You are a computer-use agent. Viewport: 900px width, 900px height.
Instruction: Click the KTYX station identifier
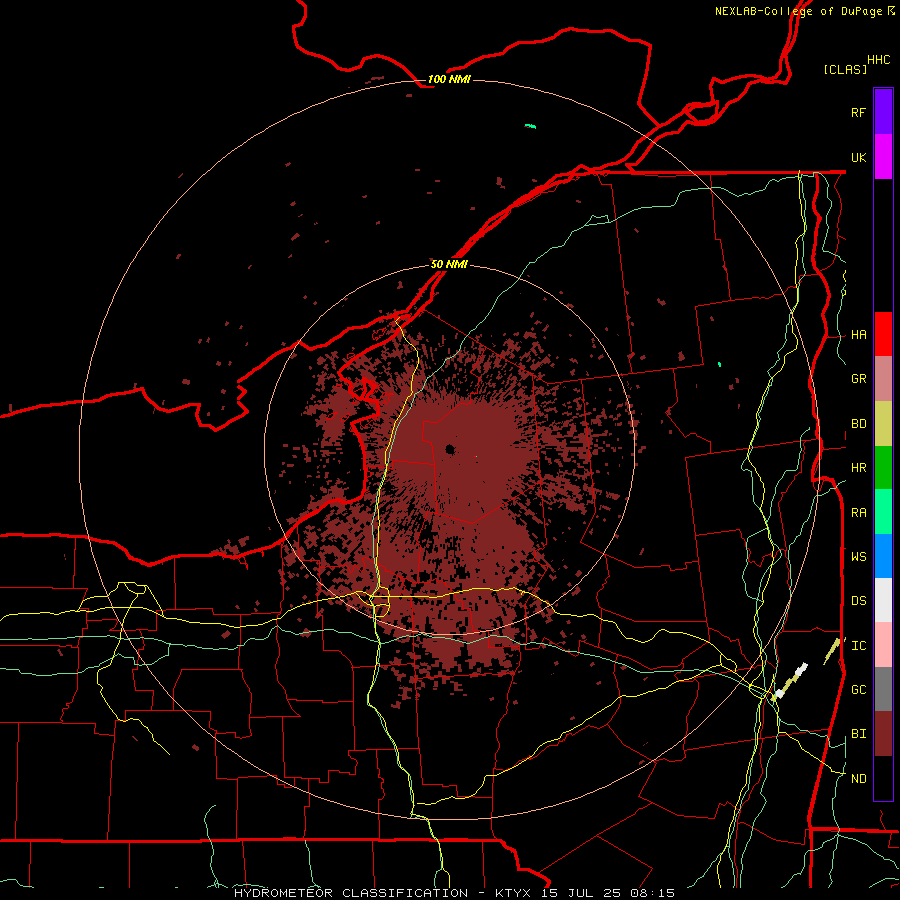click(x=514, y=893)
